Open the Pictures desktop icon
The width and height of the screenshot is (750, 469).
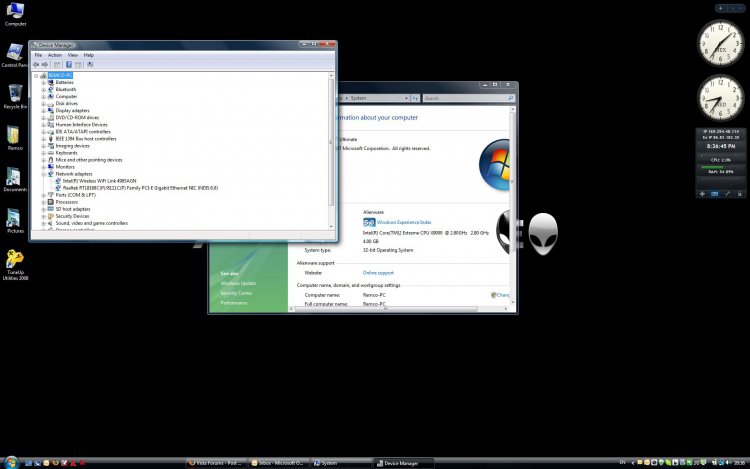tap(14, 221)
